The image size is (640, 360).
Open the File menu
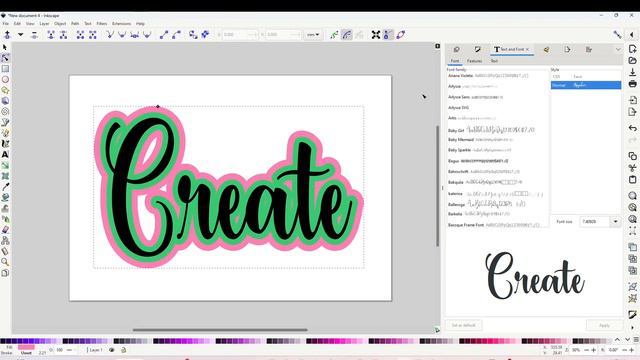[x=5, y=24]
